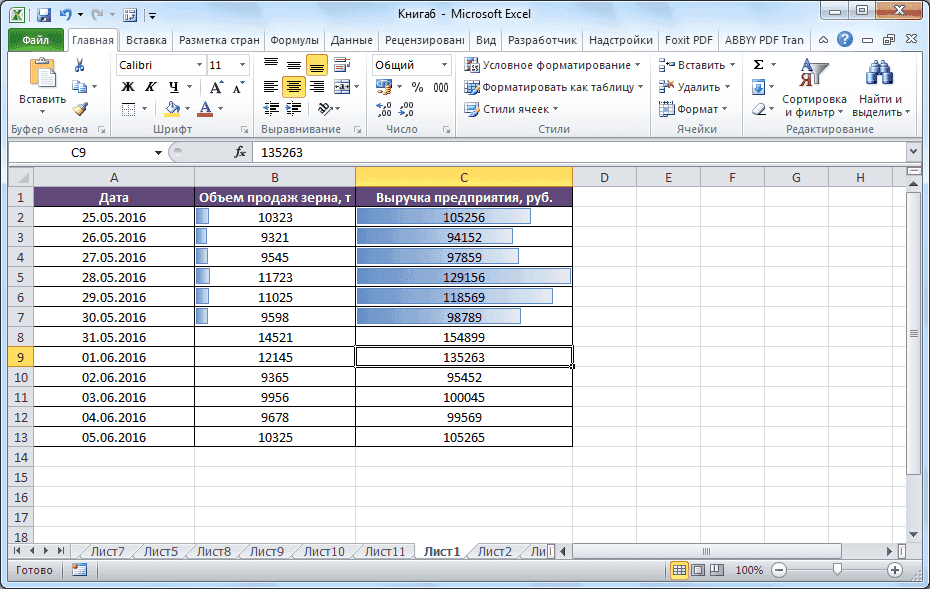
Task: Toggle italic (К) formatting
Action: (x=151, y=86)
